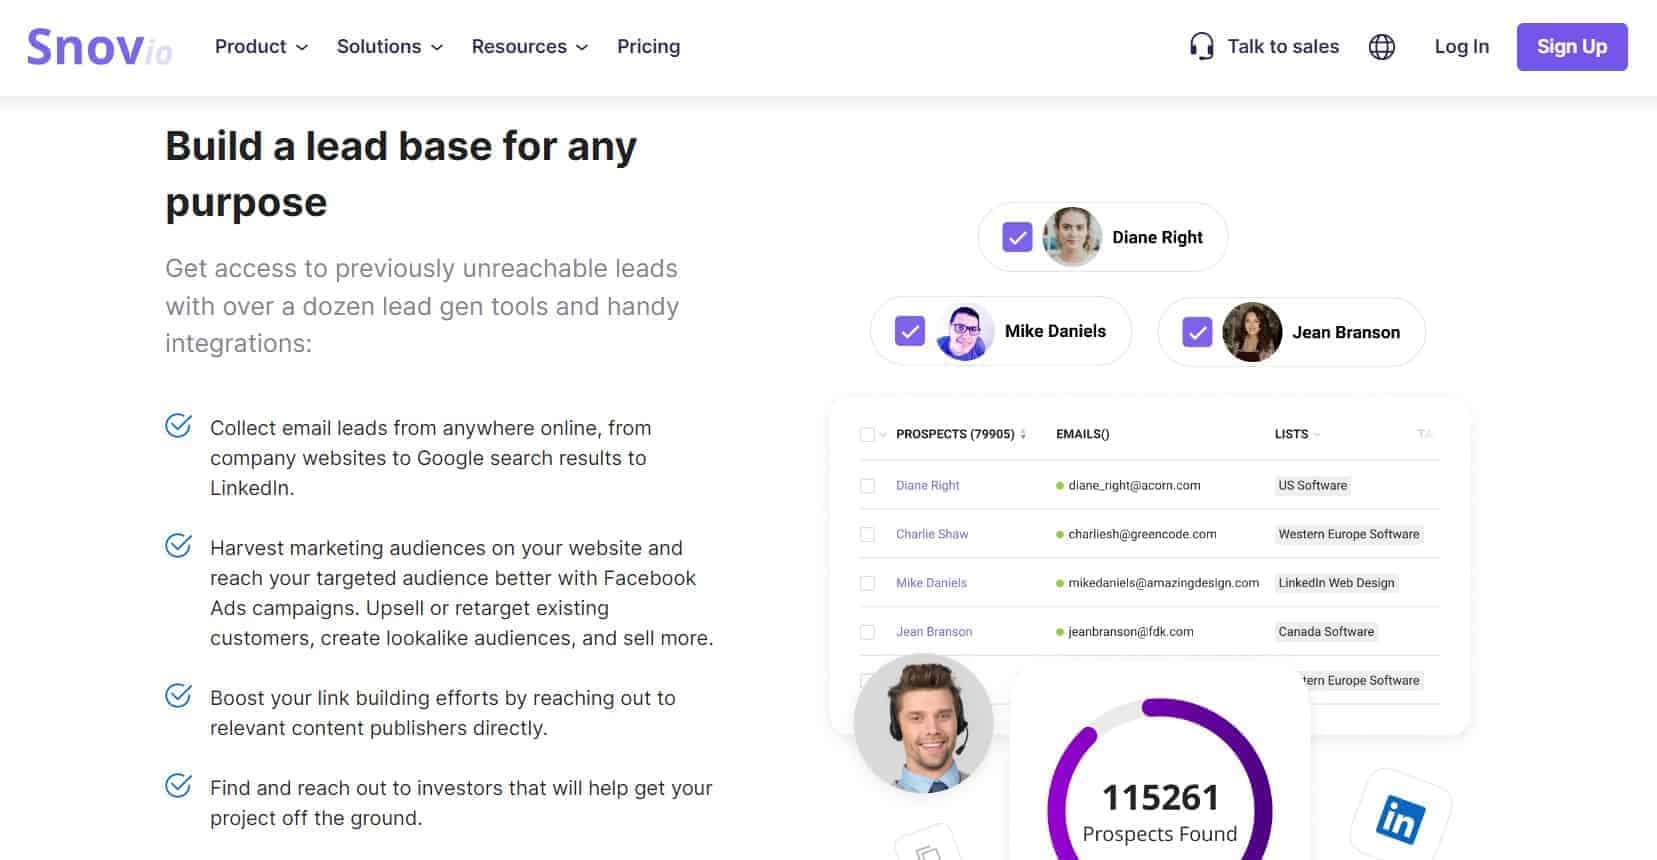Click Jean Branson's avatar photo
The image size is (1657, 860).
tap(1252, 332)
